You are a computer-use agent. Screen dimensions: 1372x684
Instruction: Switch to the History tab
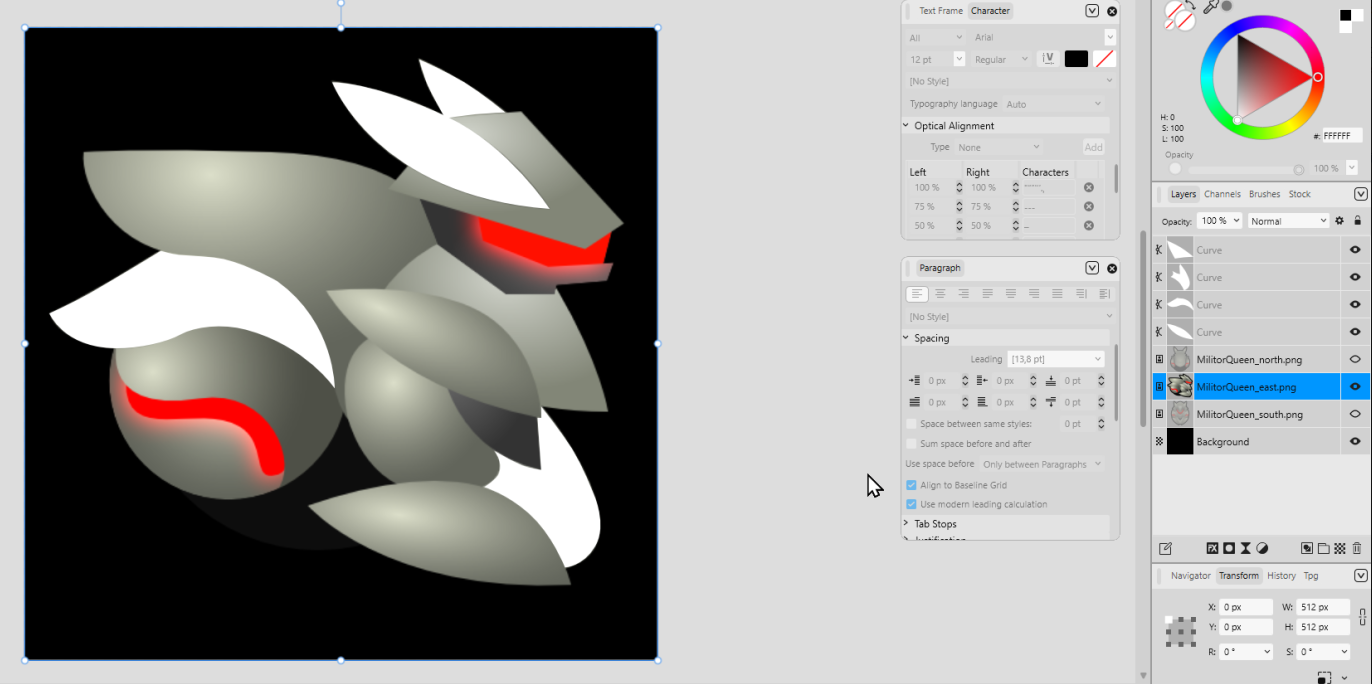(x=1281, y=576)
